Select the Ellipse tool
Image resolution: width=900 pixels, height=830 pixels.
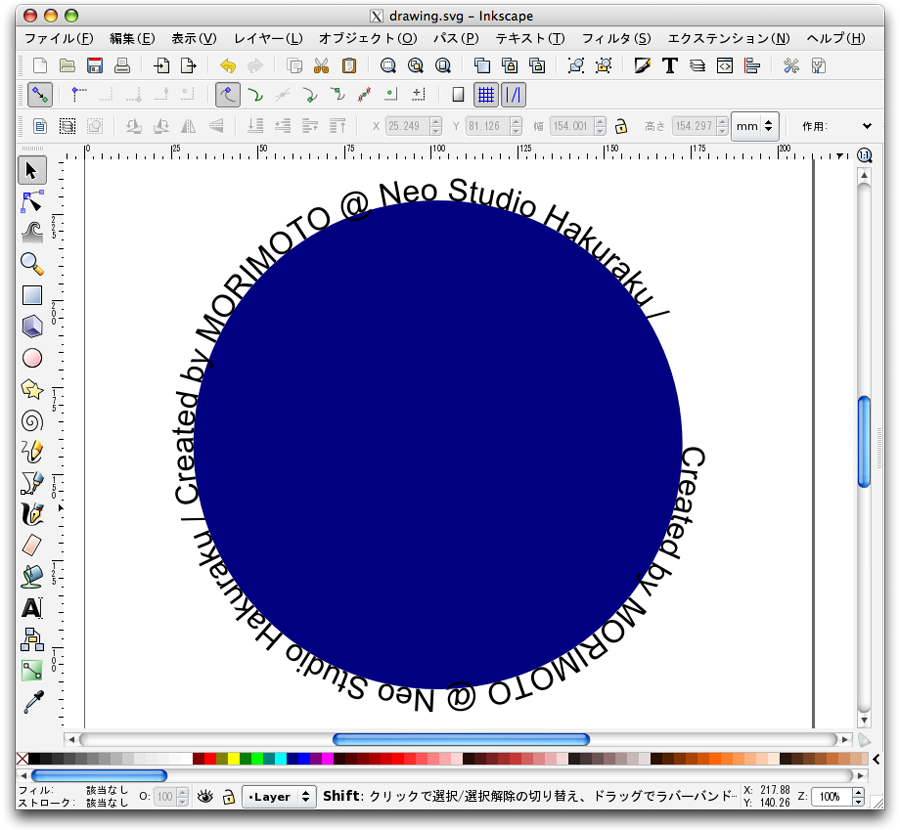(32, 358)
